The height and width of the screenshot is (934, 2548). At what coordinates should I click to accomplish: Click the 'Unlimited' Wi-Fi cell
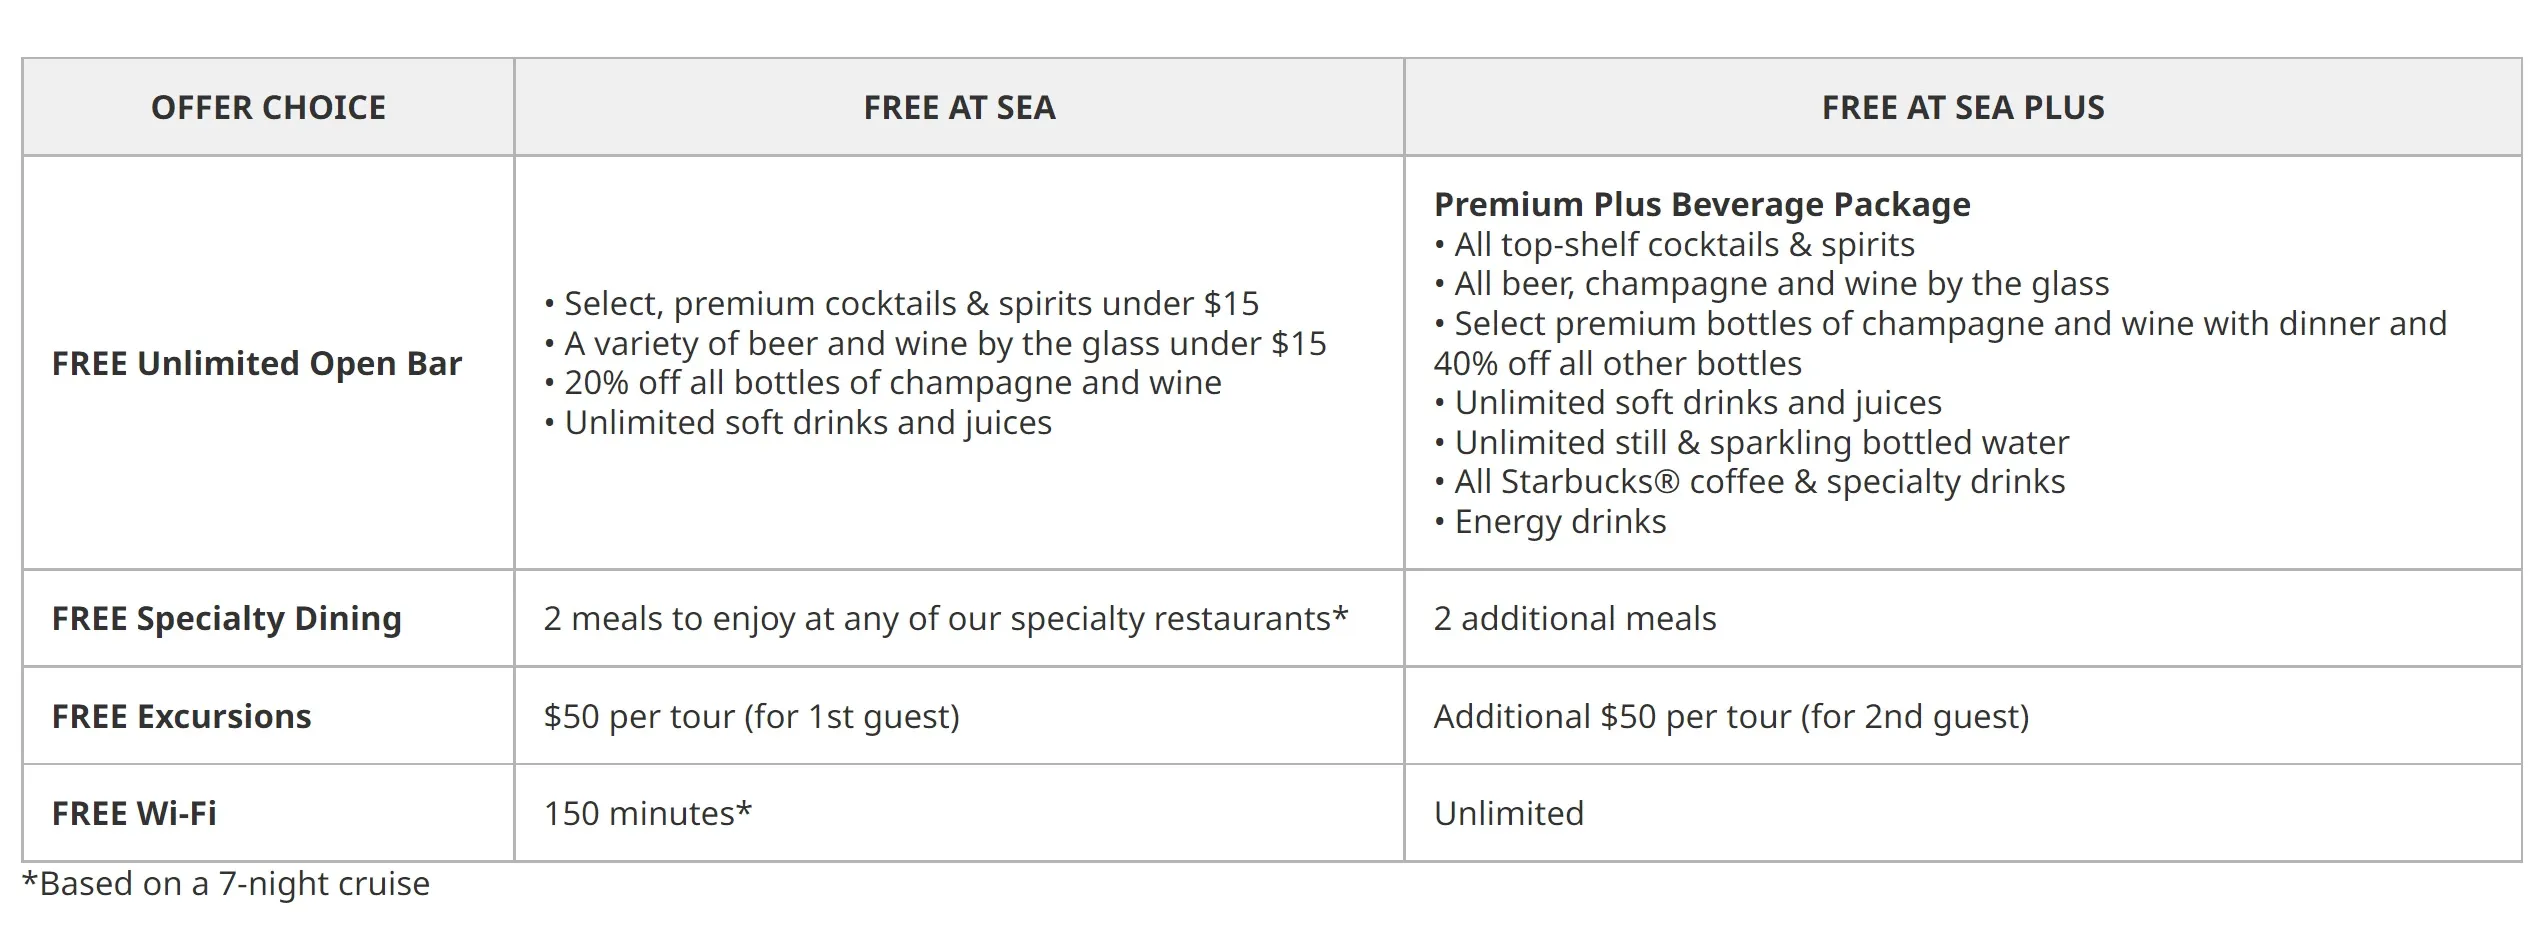[x=1509, y=813]
